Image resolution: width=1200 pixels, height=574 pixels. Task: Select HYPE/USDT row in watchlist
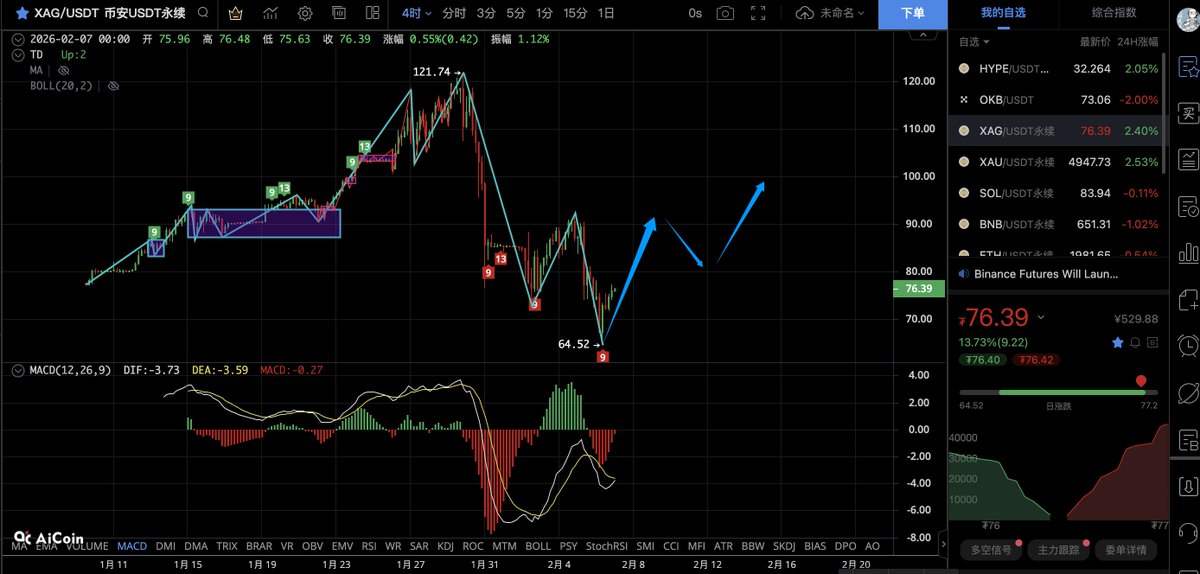click(x=1060, y=69)
